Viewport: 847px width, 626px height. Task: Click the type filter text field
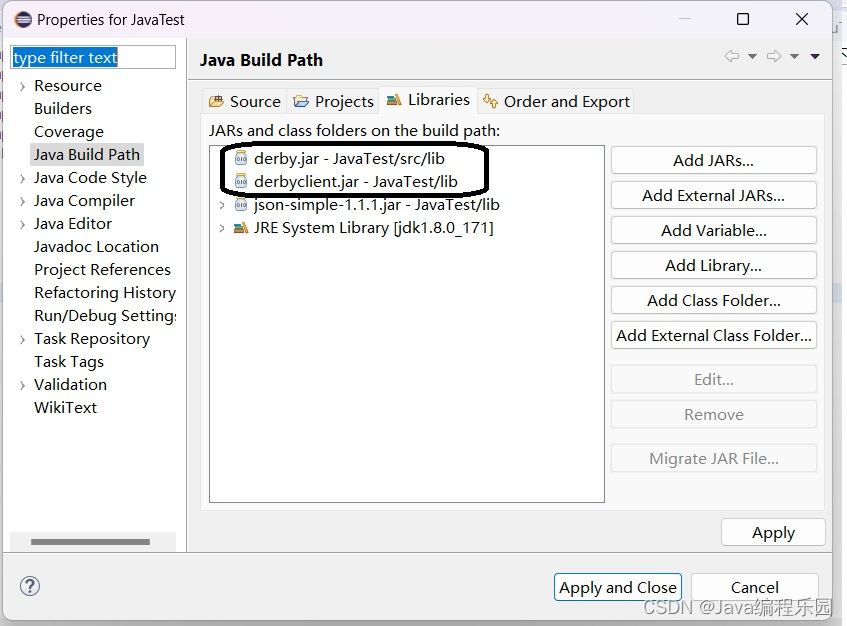(x=93, y=57)
